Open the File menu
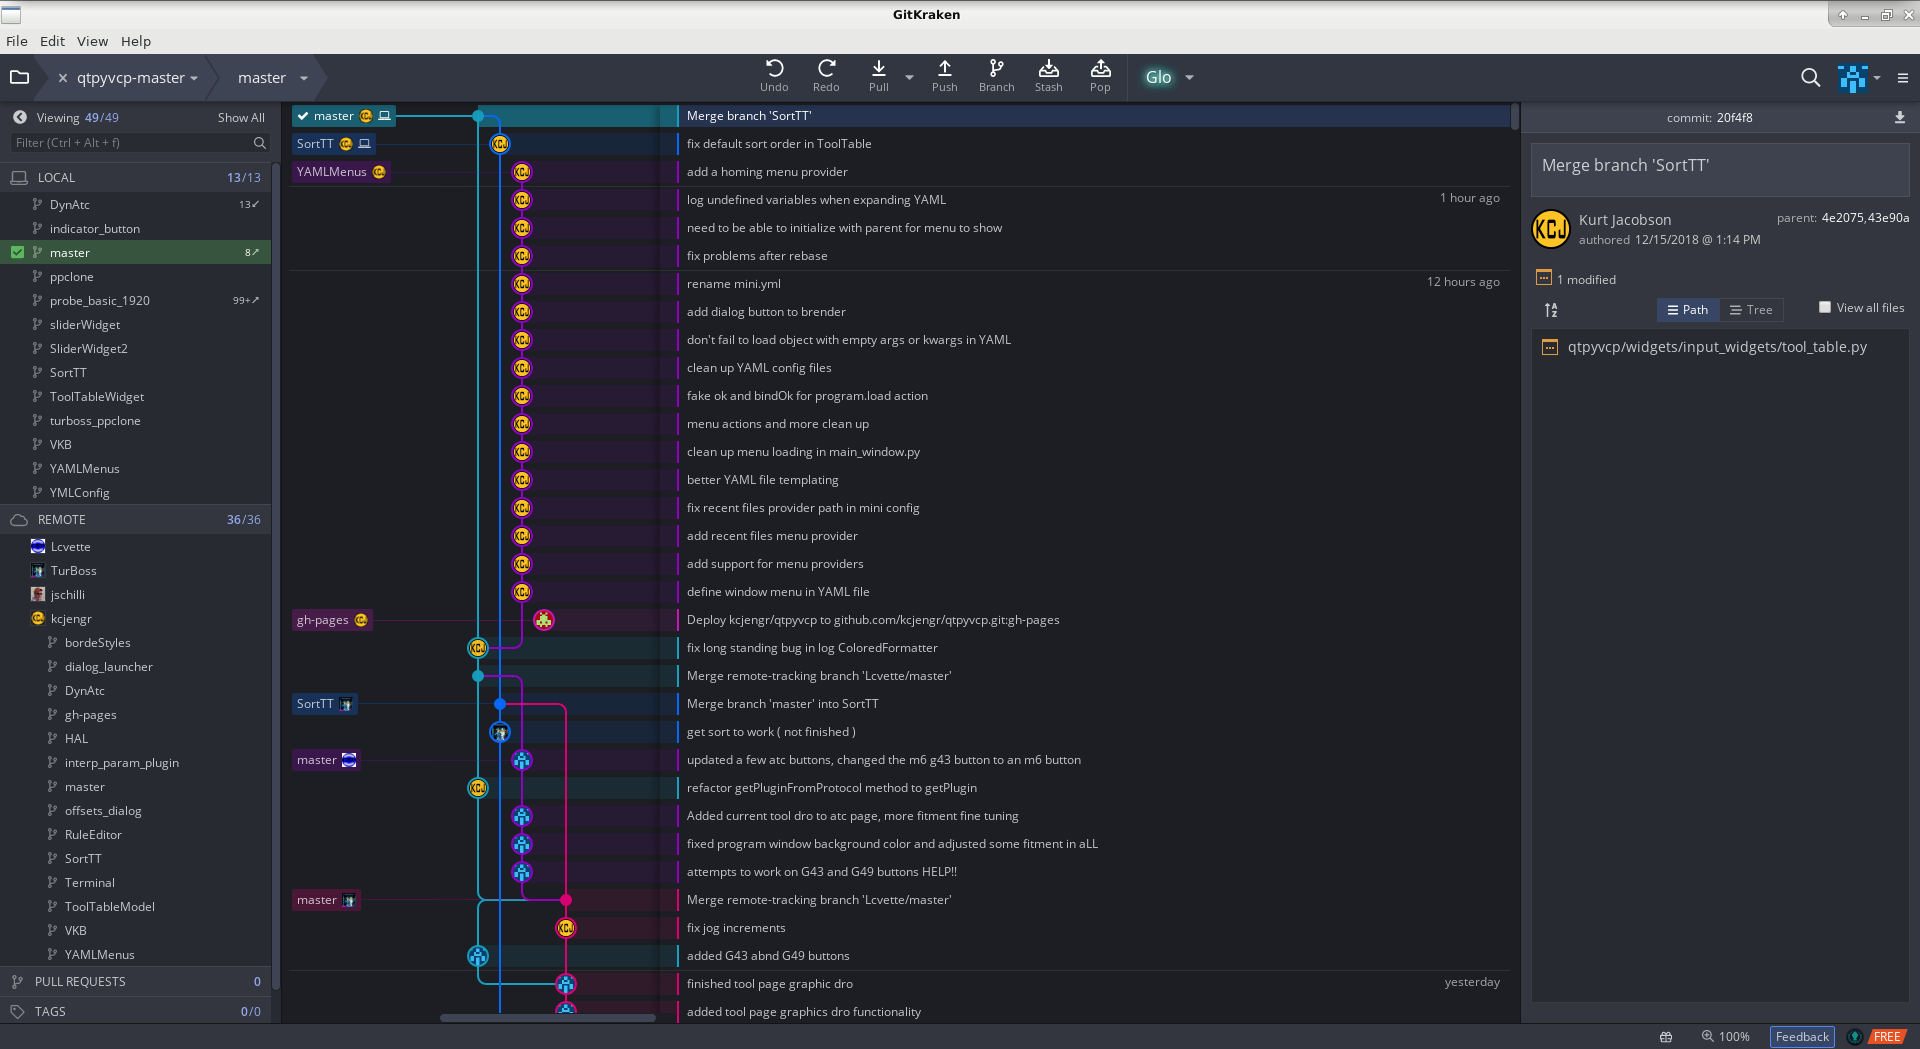 pyautogui.click(x=17, y=41)
